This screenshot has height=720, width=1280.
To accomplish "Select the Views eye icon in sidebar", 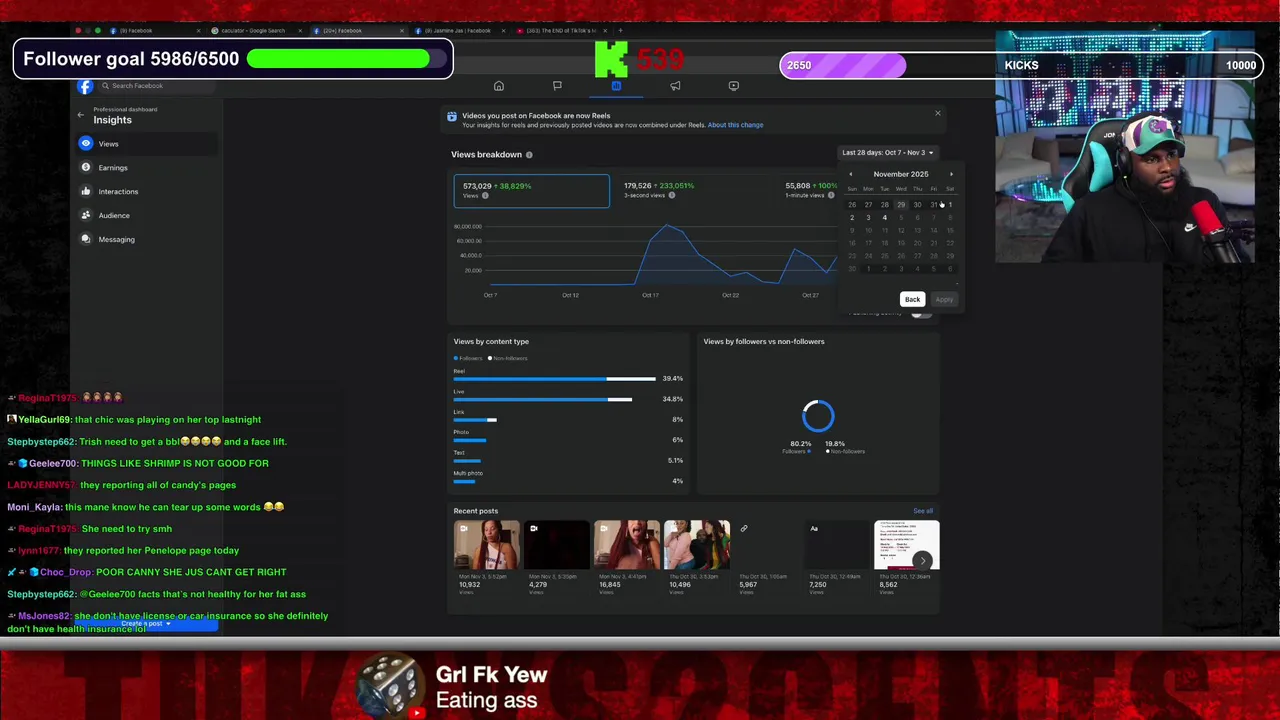I will (86, 144).
